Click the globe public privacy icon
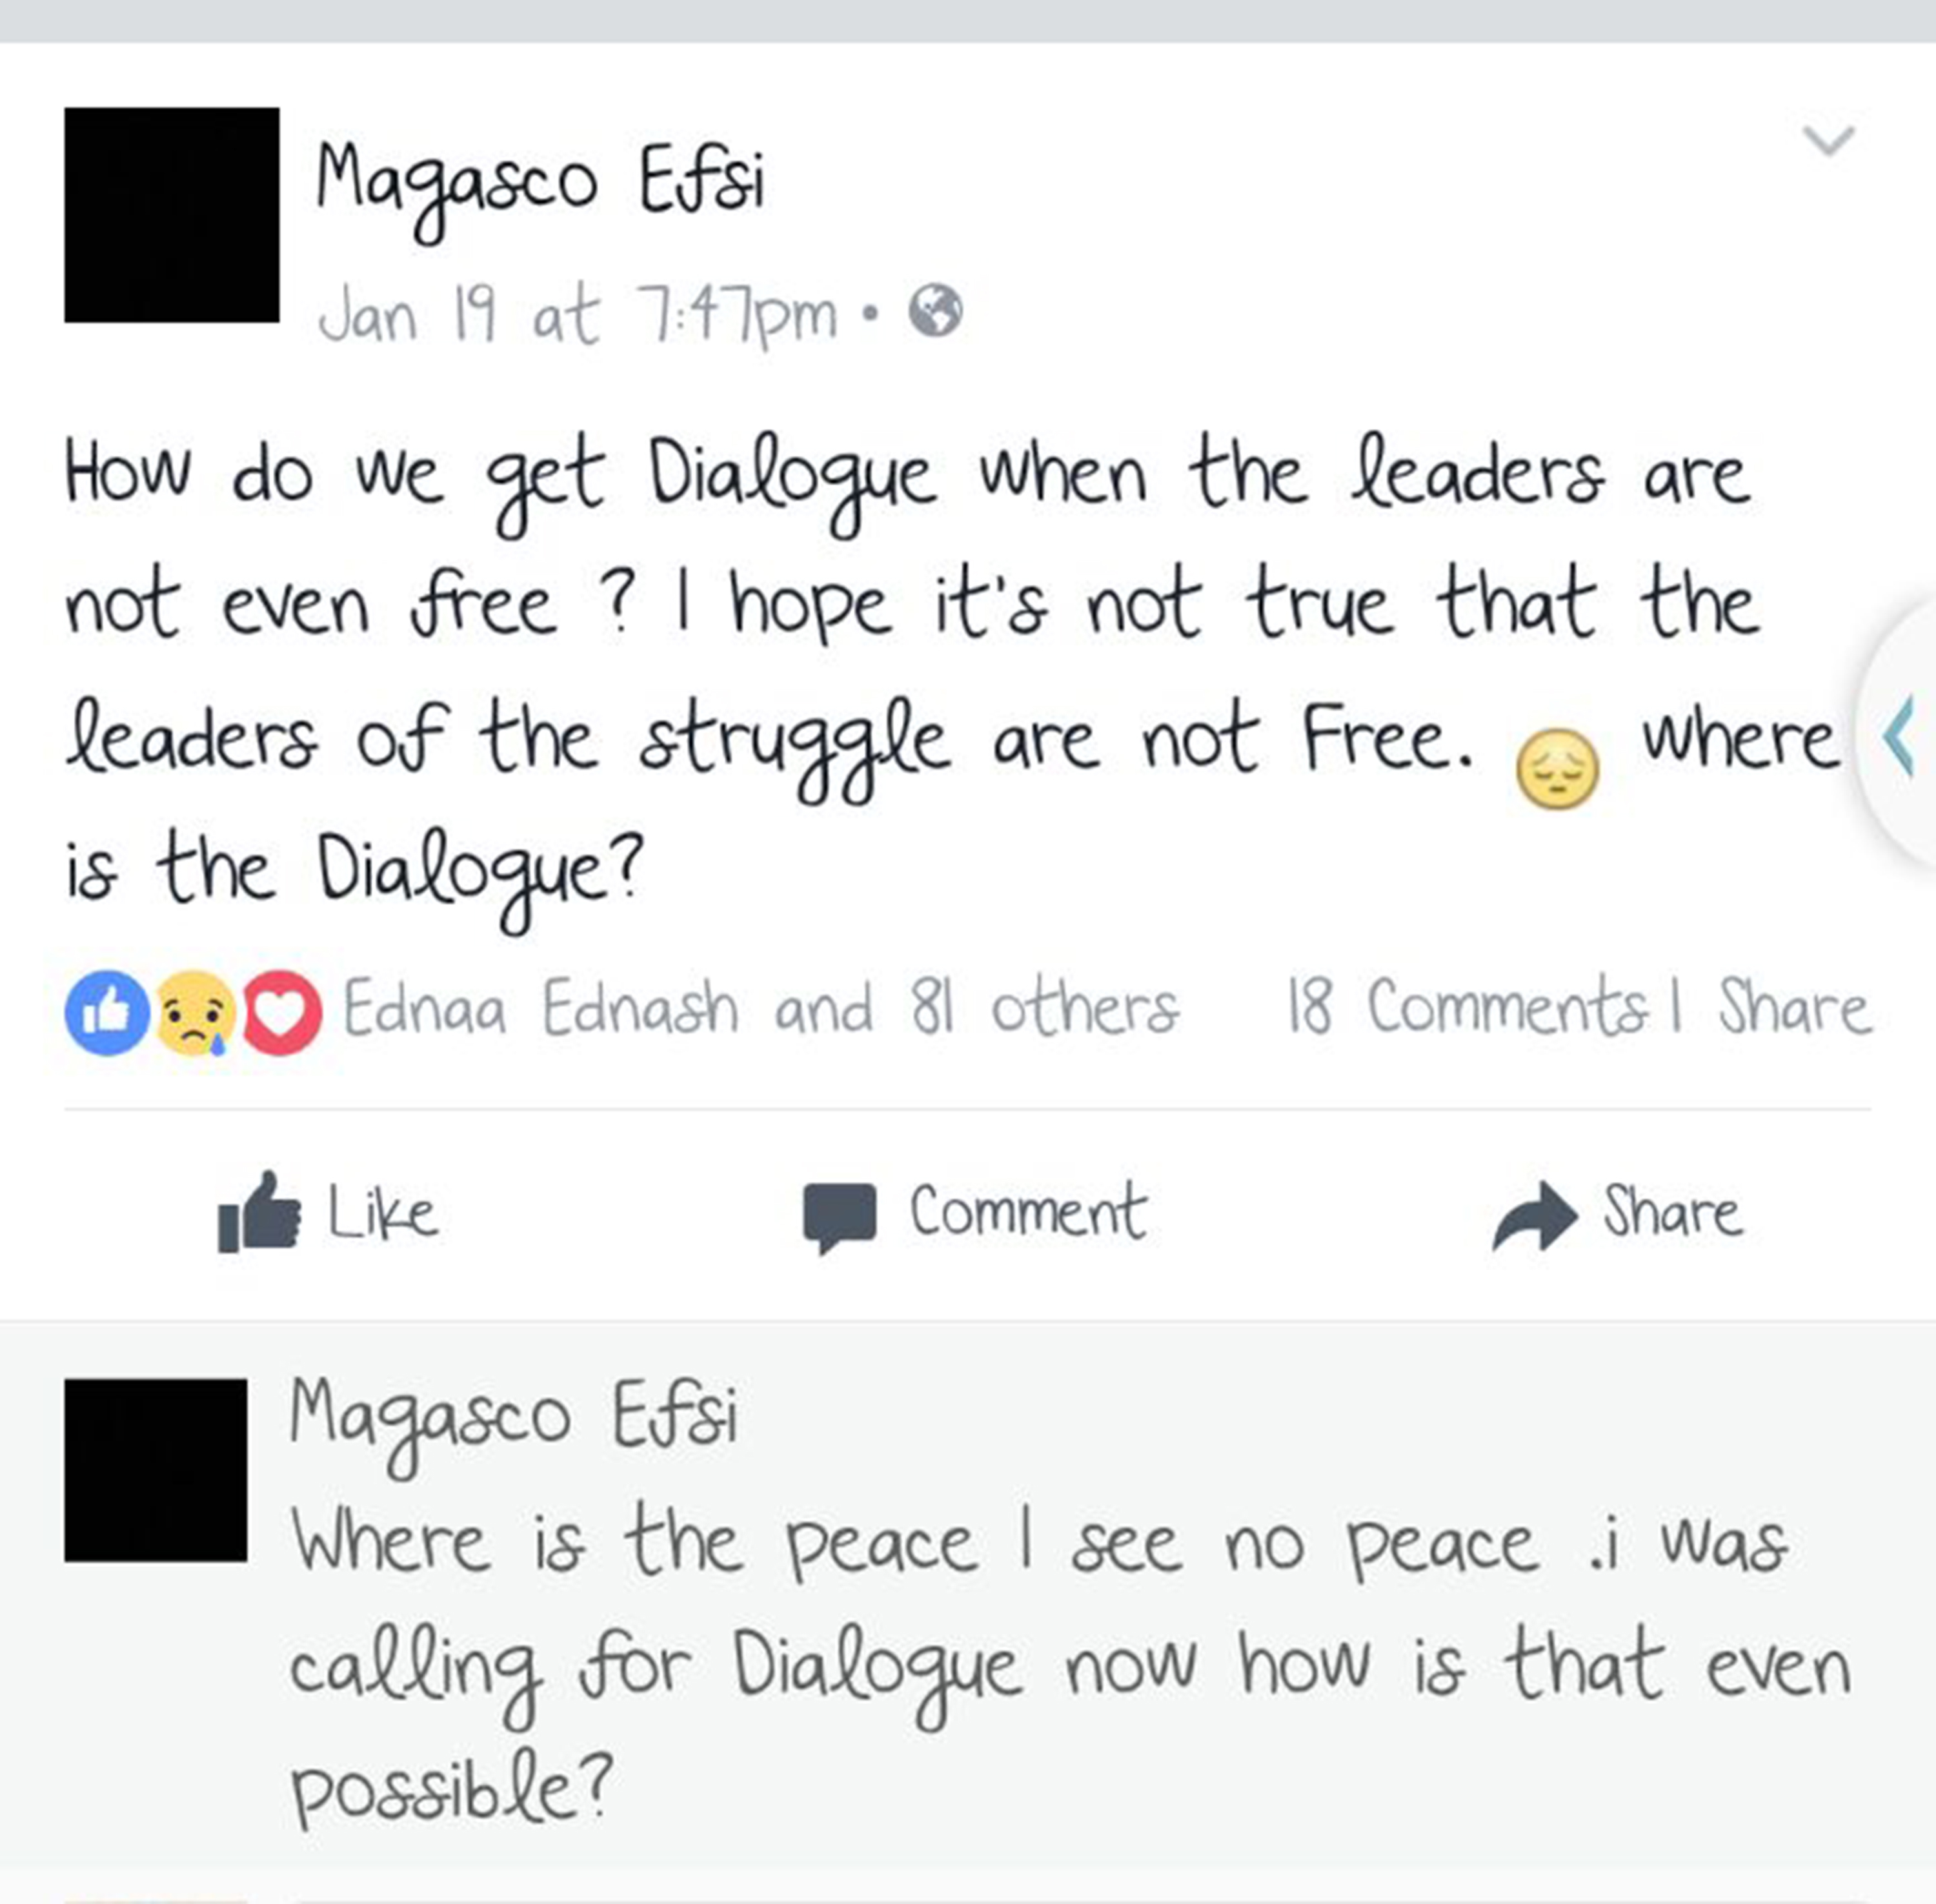The height and width of the screenshot is (1904, 1936). click(935, 311)
